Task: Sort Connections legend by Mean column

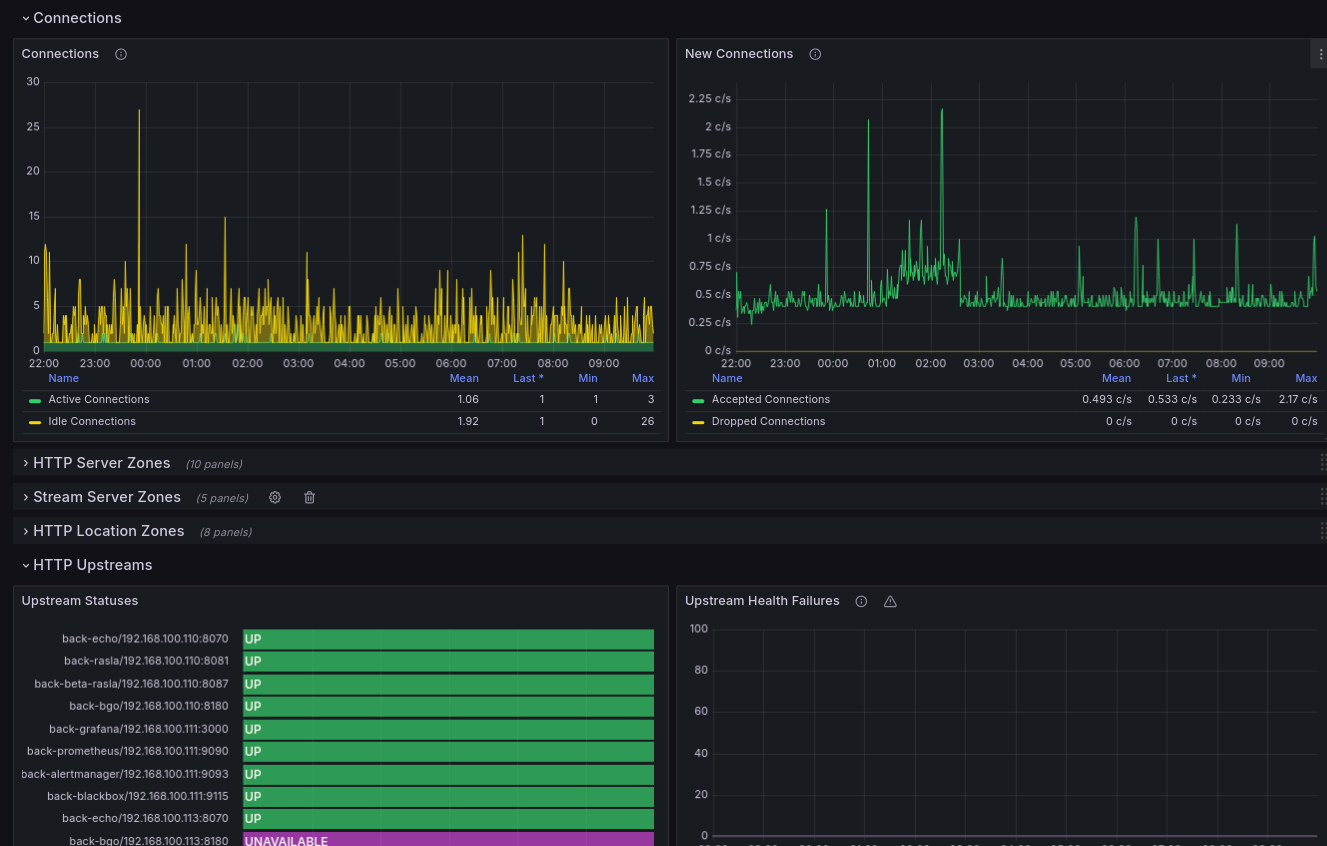Action: click(464, 378)
